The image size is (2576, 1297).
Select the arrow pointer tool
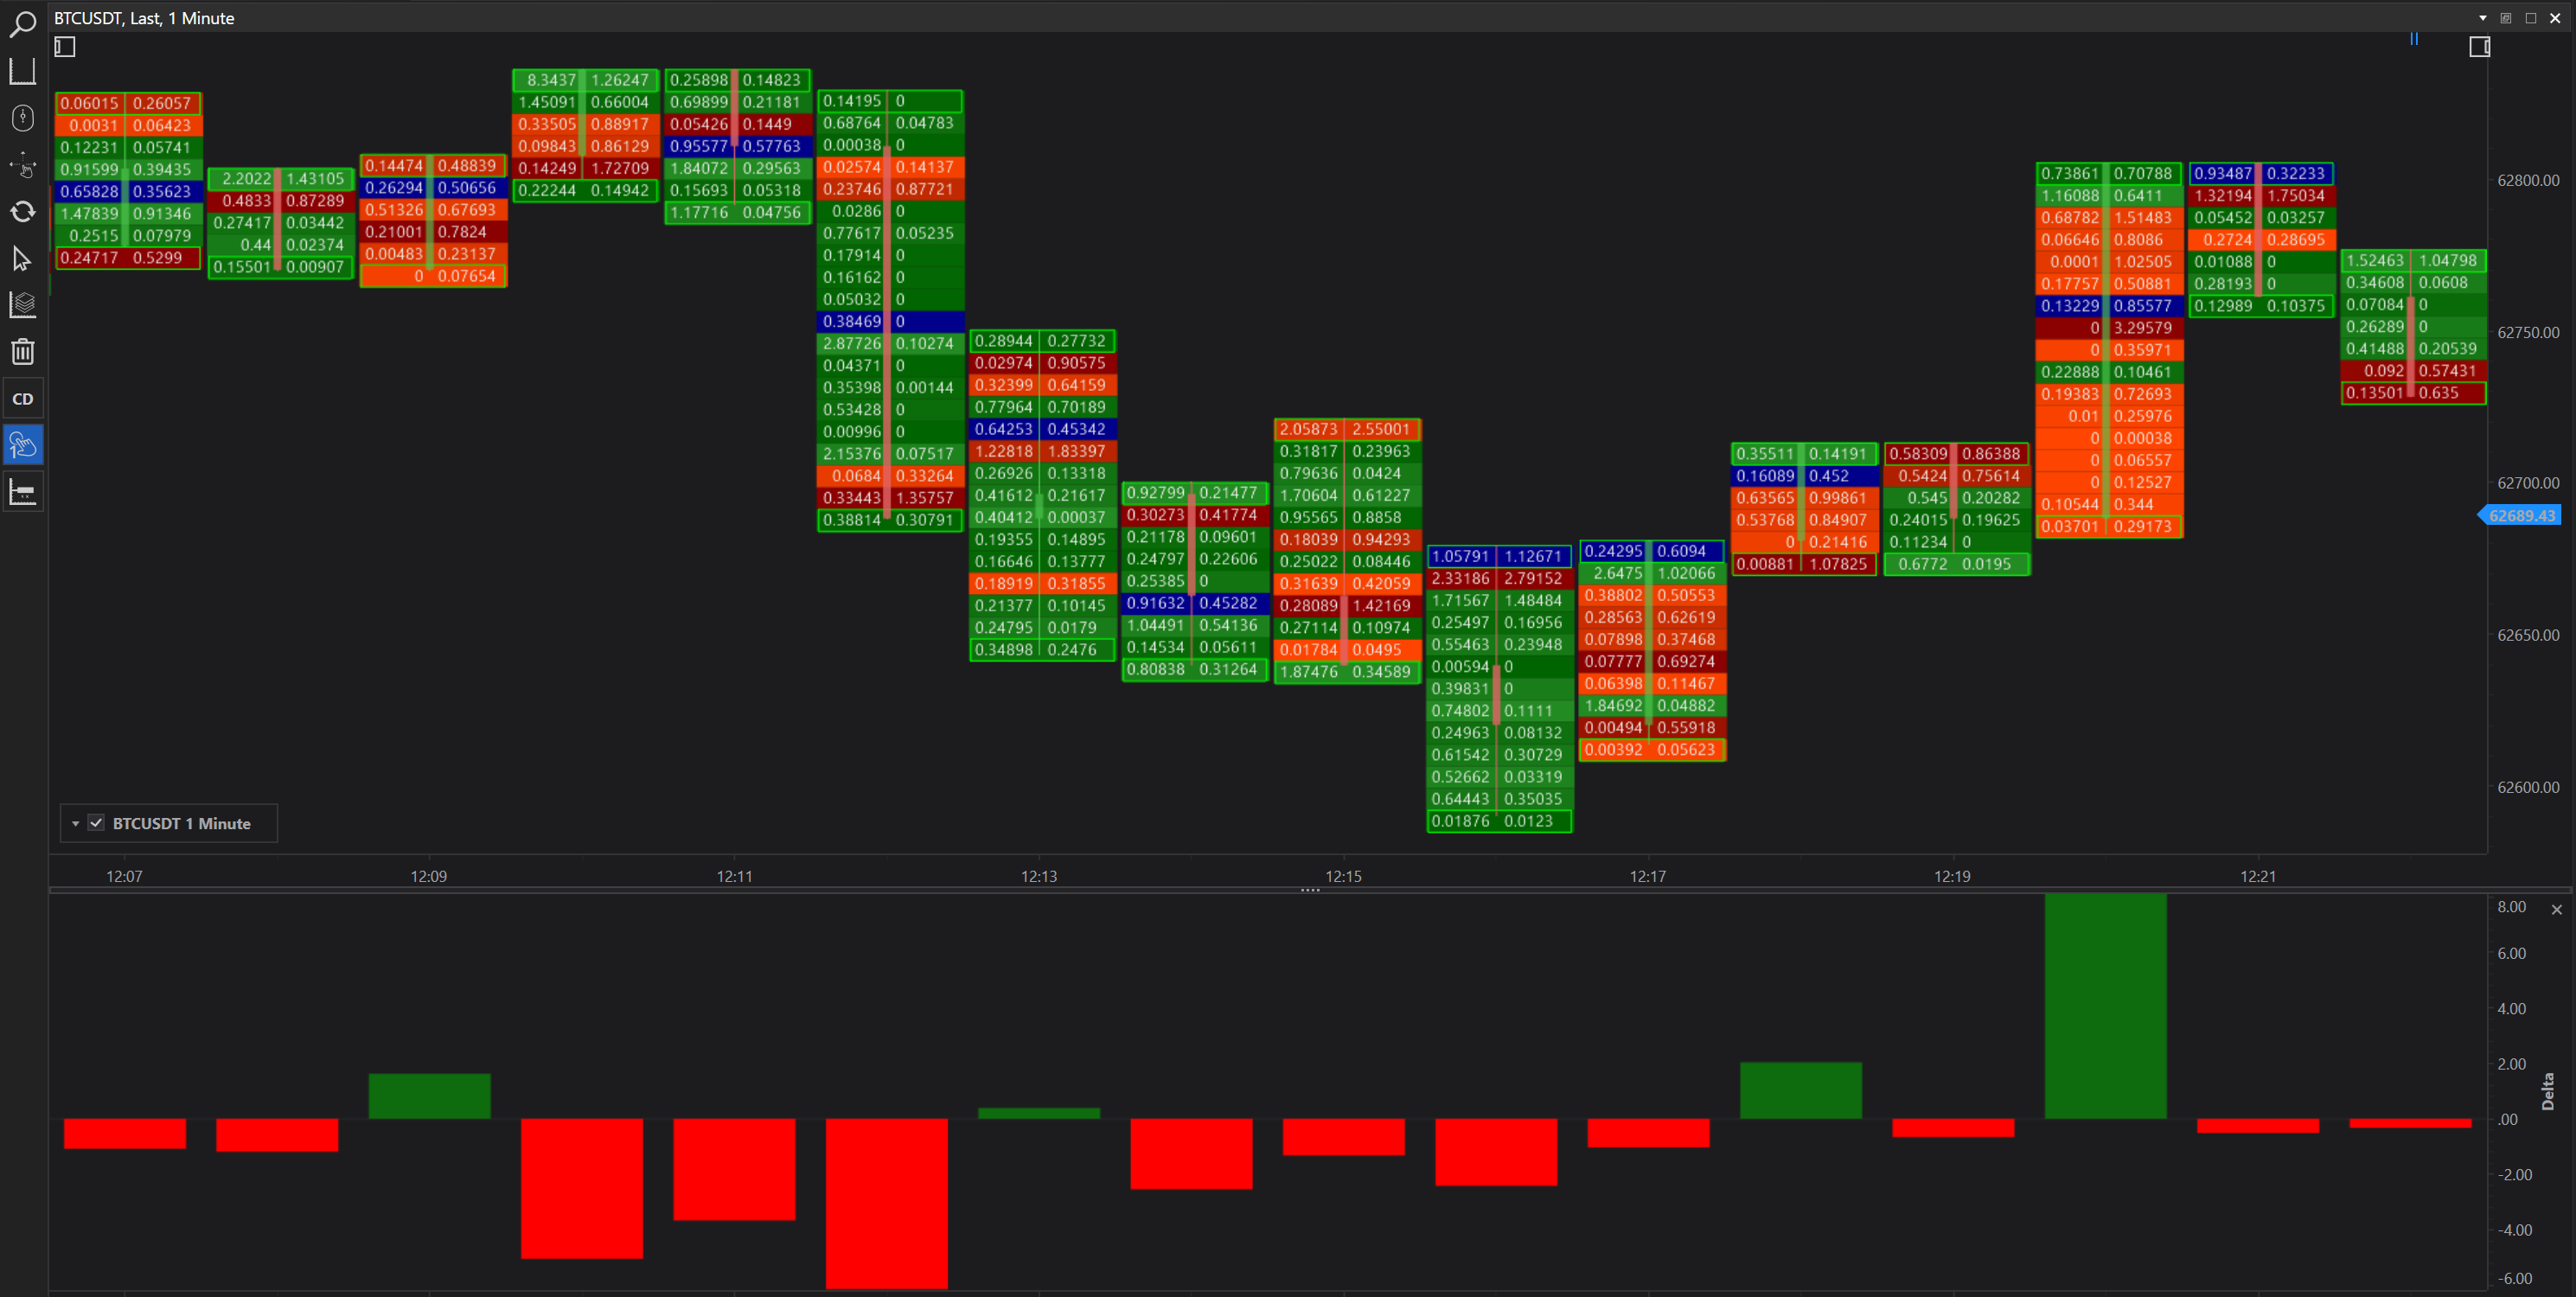[x=22, y=259]
